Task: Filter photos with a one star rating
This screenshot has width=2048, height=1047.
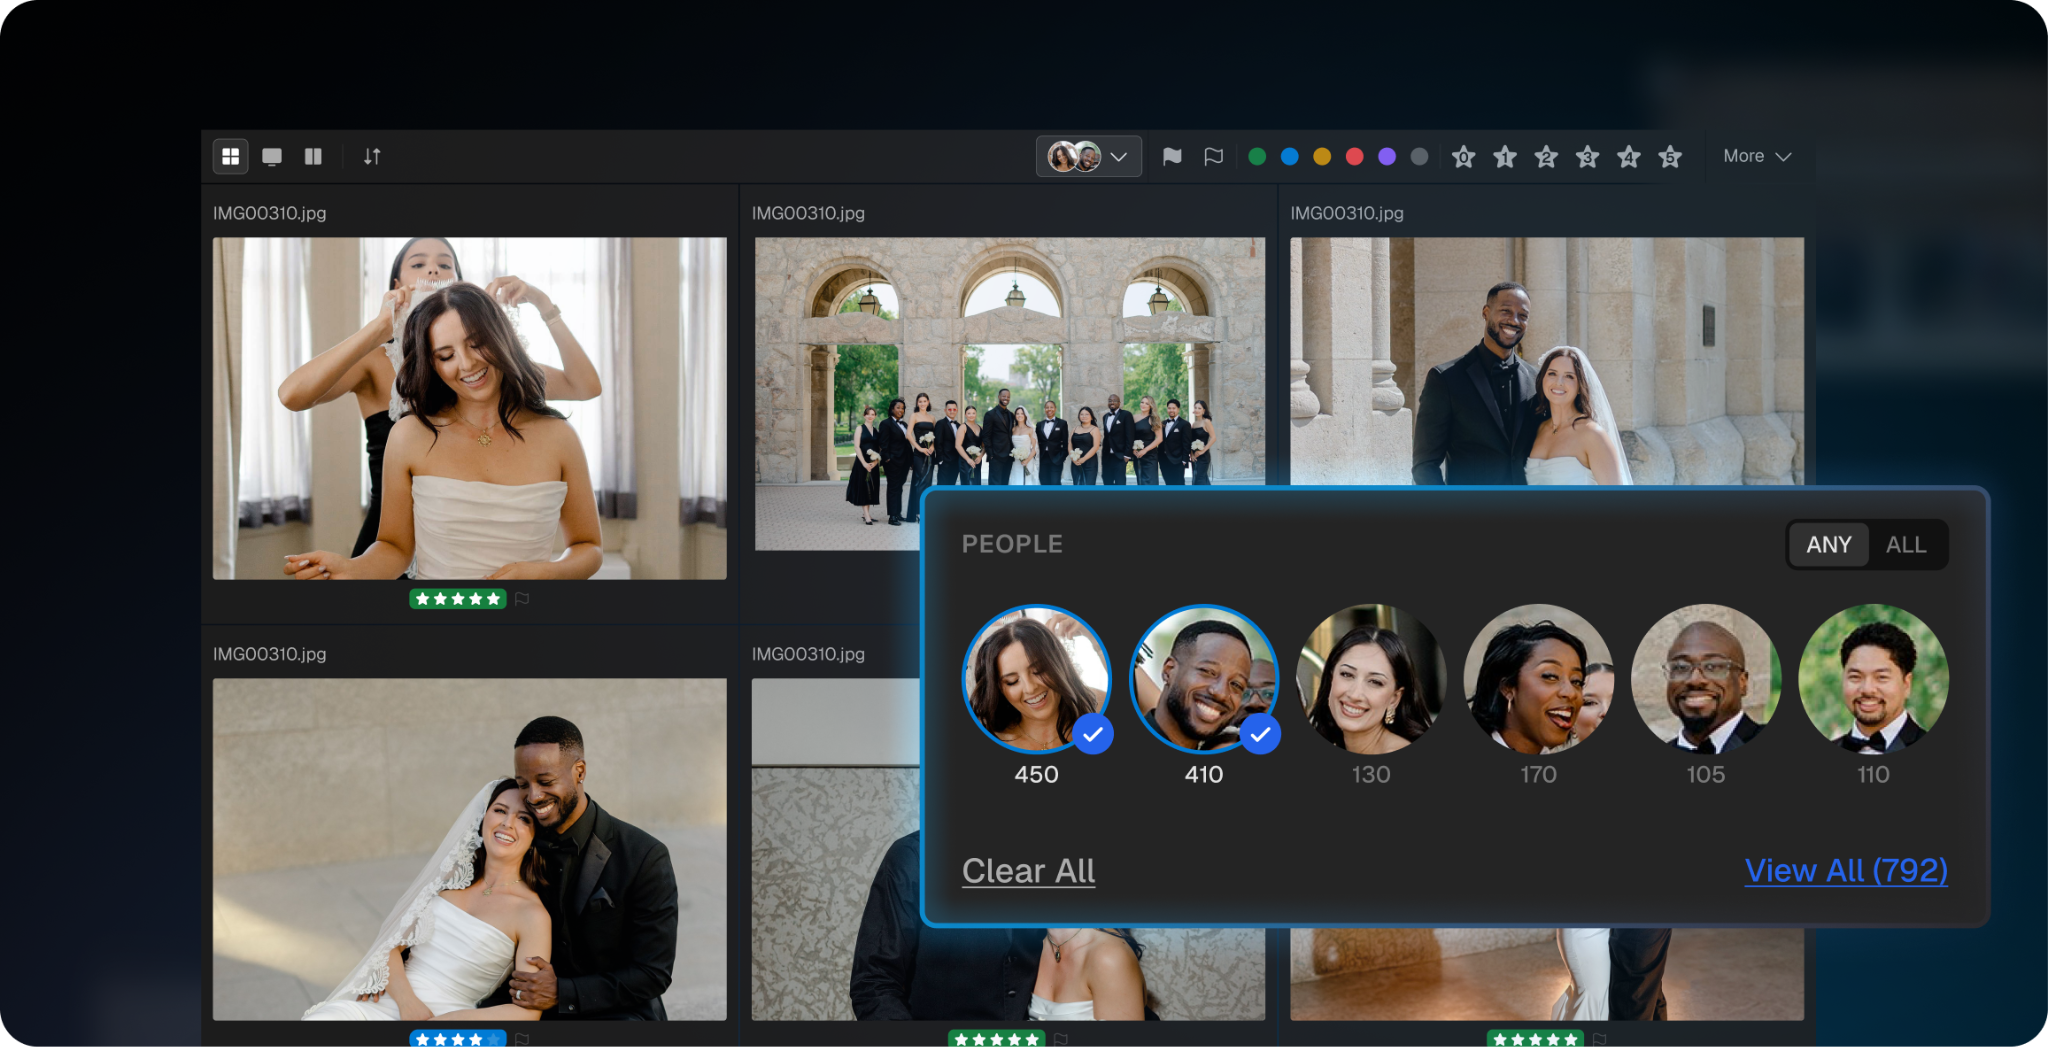Action: [x=1505, y=156]
